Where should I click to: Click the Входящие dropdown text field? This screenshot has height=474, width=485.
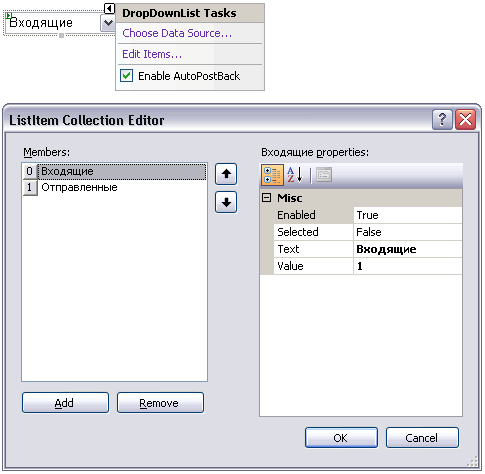pyautogui.click(x=53, y=23)
